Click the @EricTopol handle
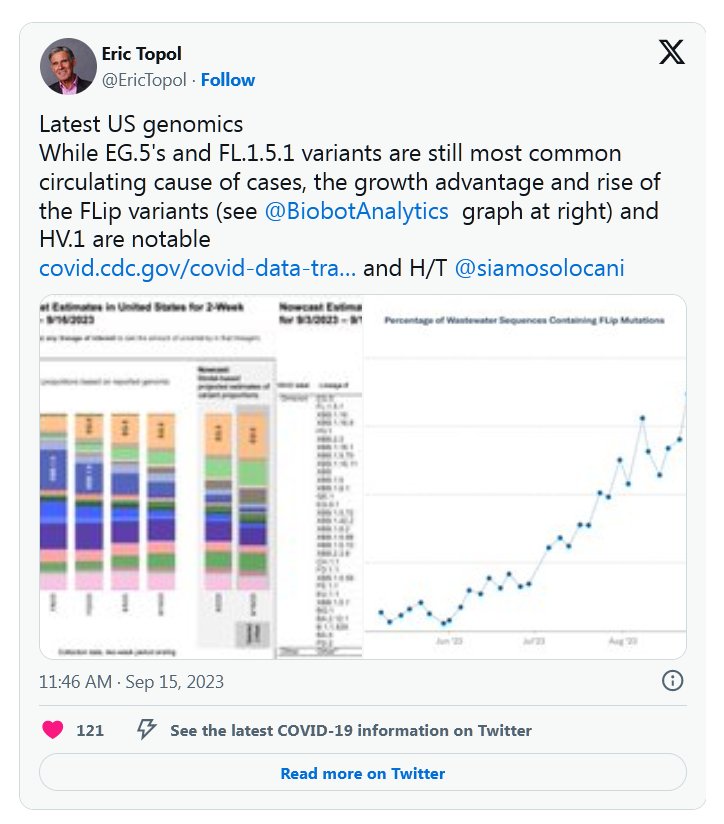 pyautogui.click(x=144, y=80)
